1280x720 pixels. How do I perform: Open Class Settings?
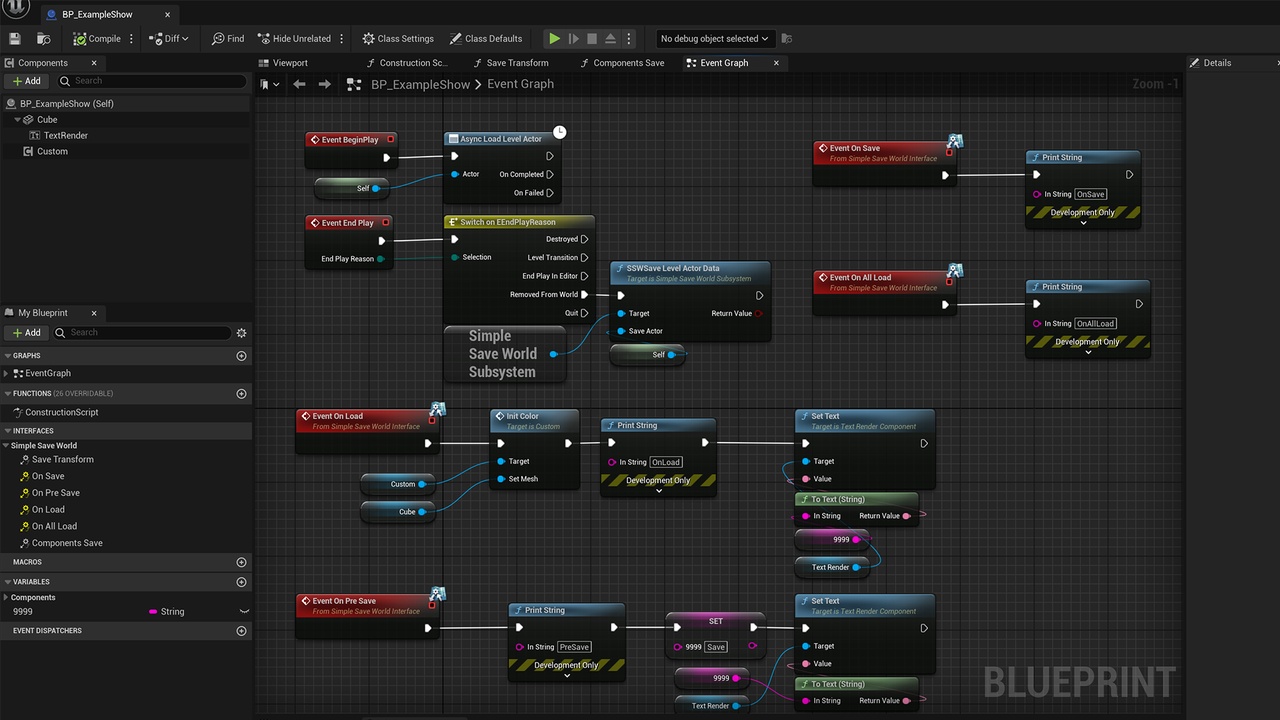pos(397,39)
